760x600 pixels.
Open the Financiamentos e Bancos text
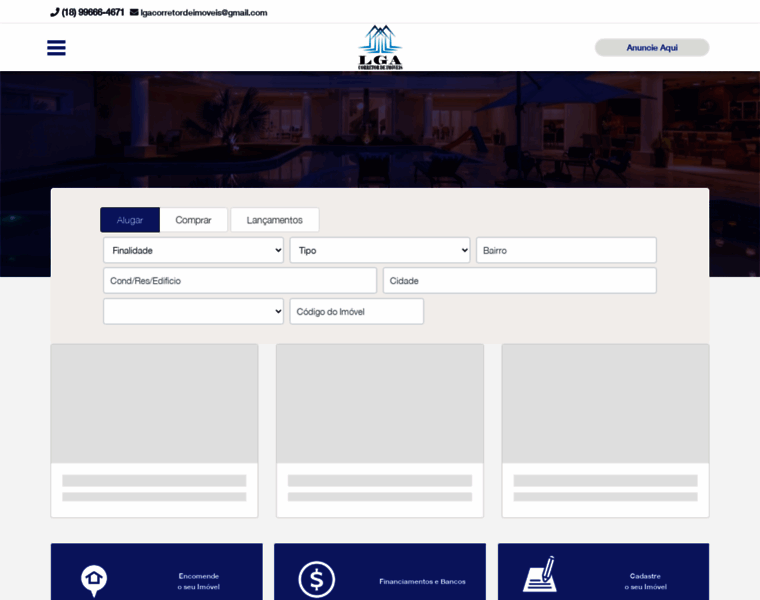pyautogui.click(x=422, y=581)
